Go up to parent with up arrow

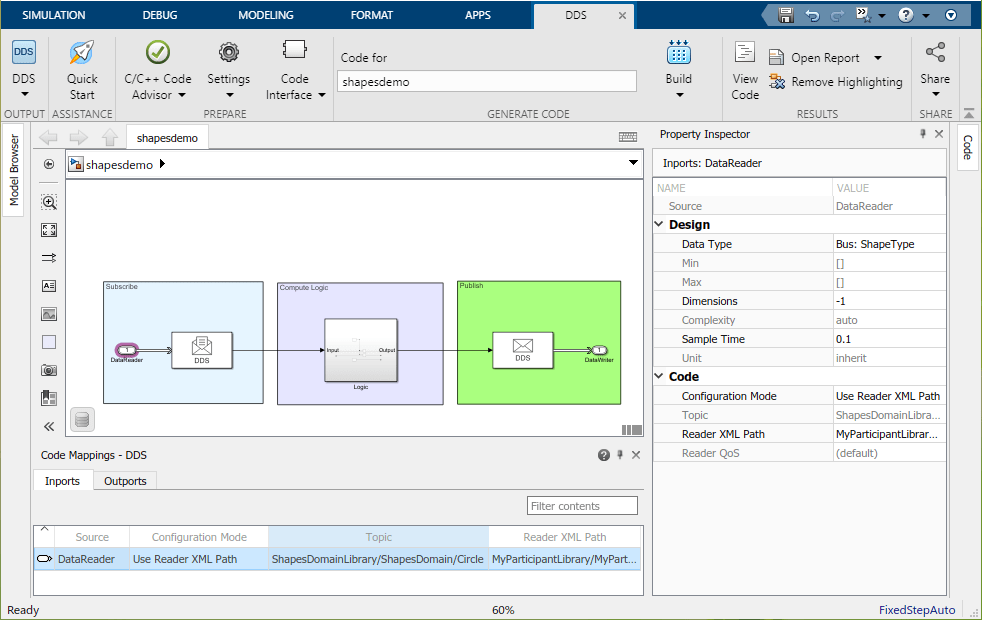[x=110, y=137]
